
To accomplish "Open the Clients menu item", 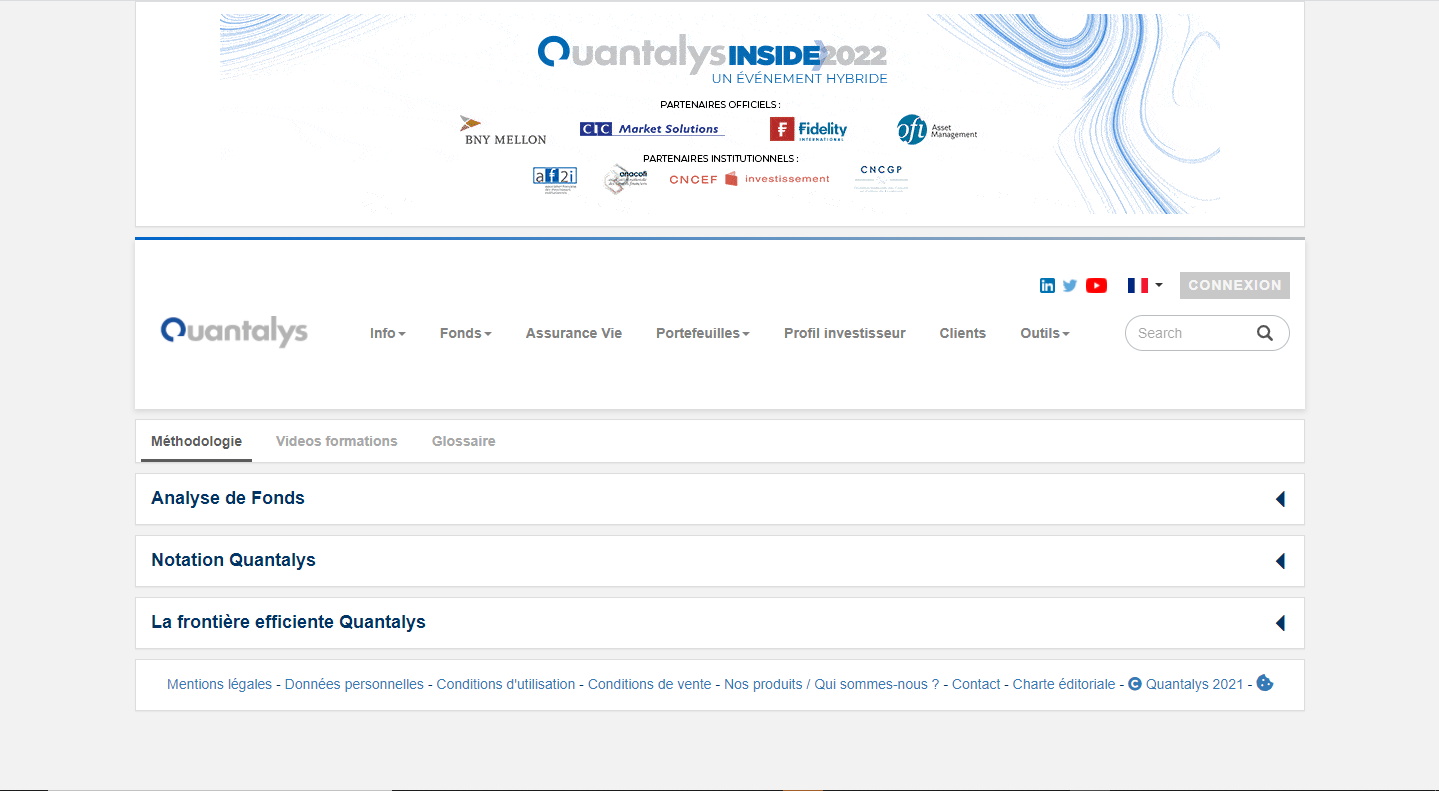I will 963,333.
